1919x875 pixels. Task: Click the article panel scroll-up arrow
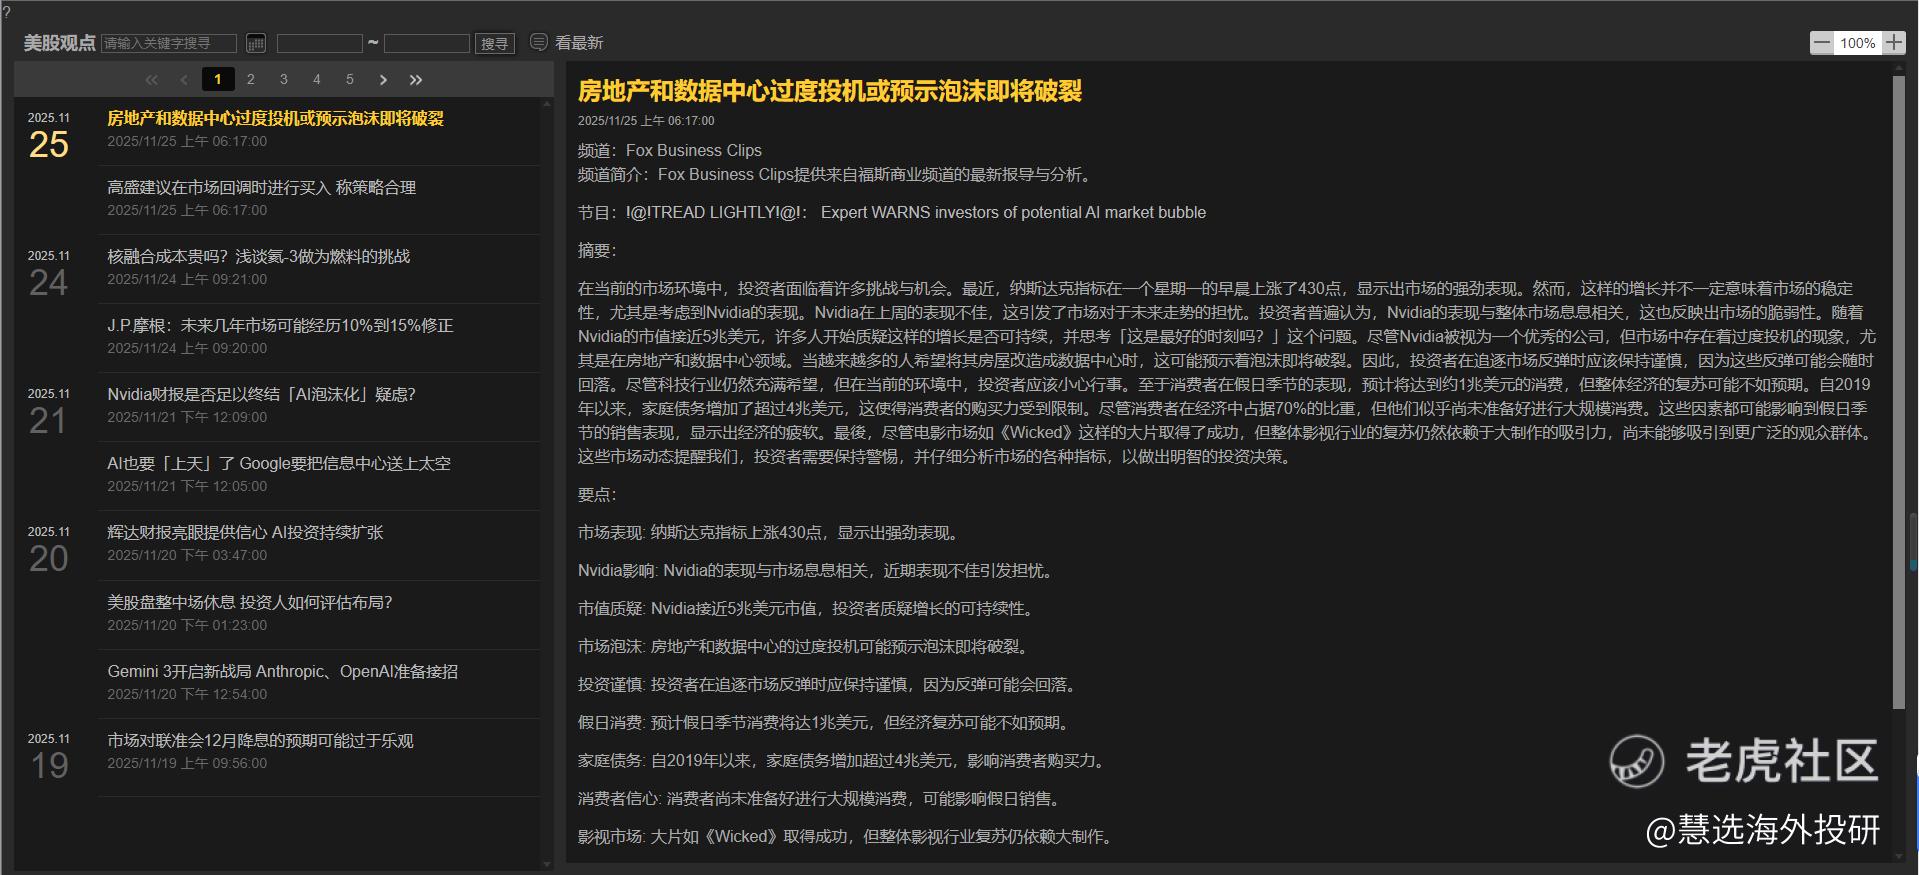[1899, 70]
